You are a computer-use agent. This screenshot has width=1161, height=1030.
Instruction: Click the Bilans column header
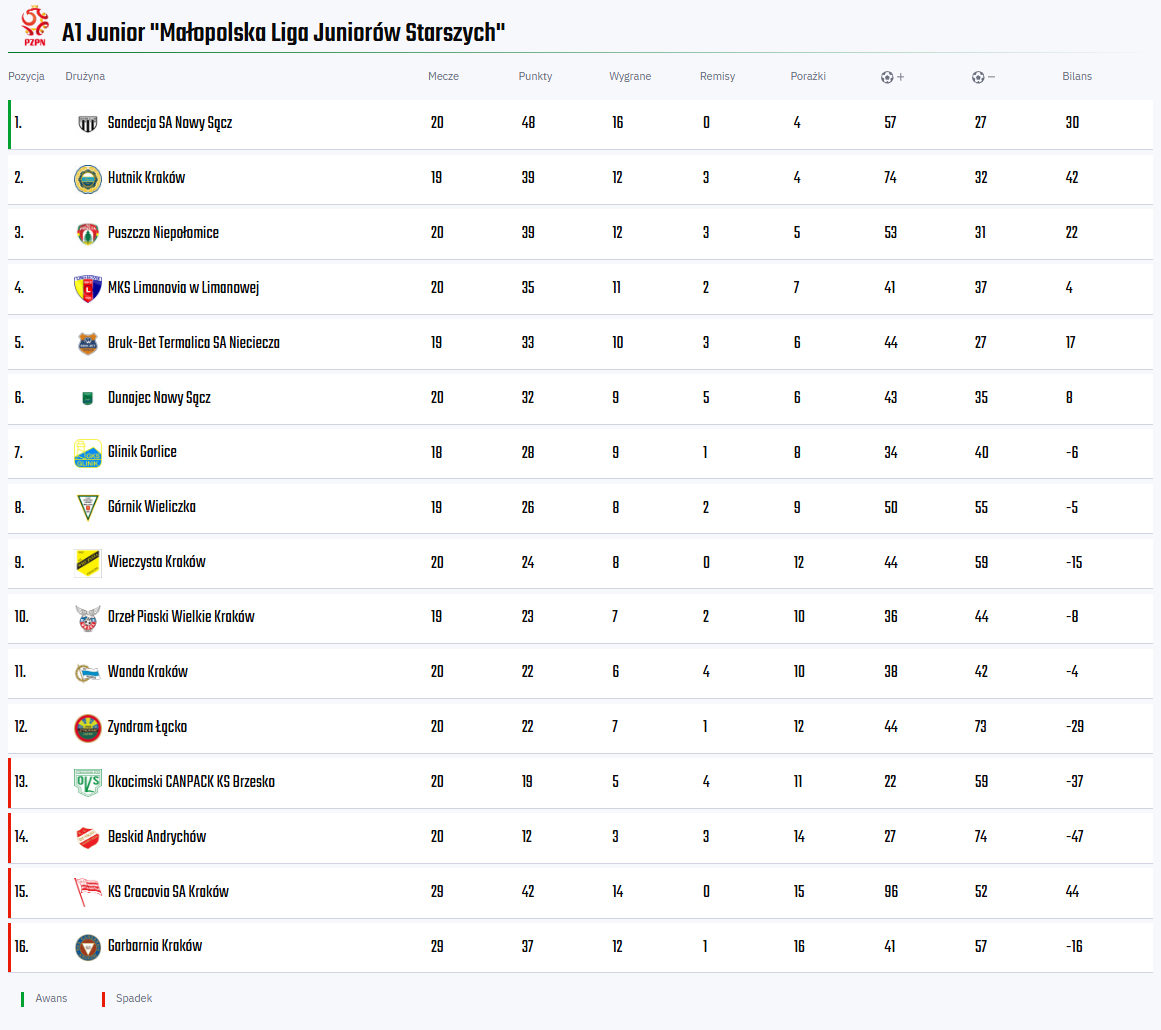pyautogui.click(x=1077, y=77)
